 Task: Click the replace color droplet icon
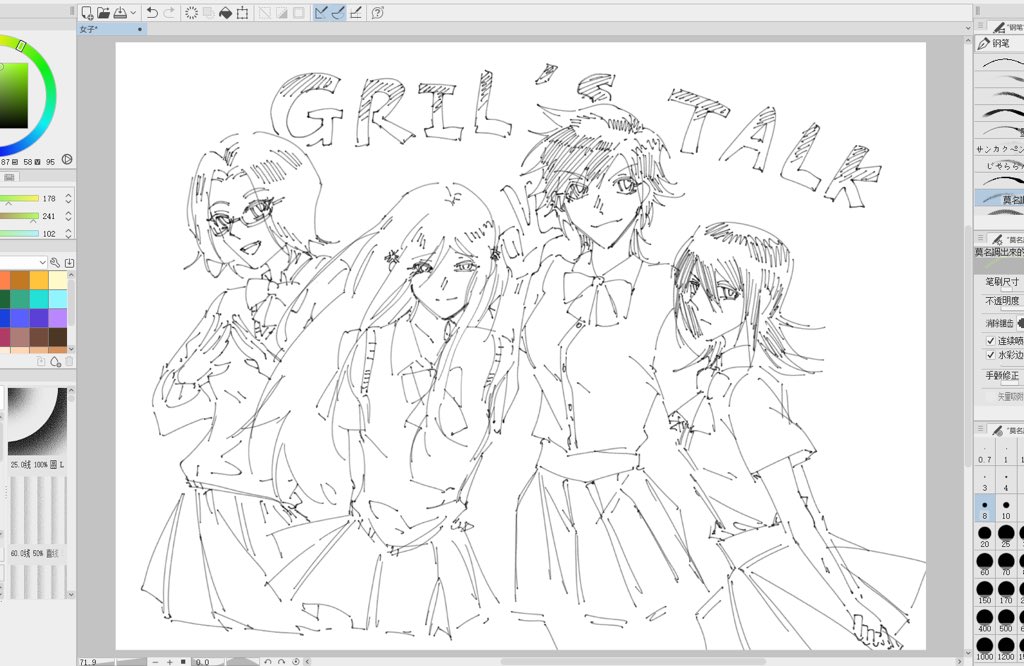pos(55,361)
